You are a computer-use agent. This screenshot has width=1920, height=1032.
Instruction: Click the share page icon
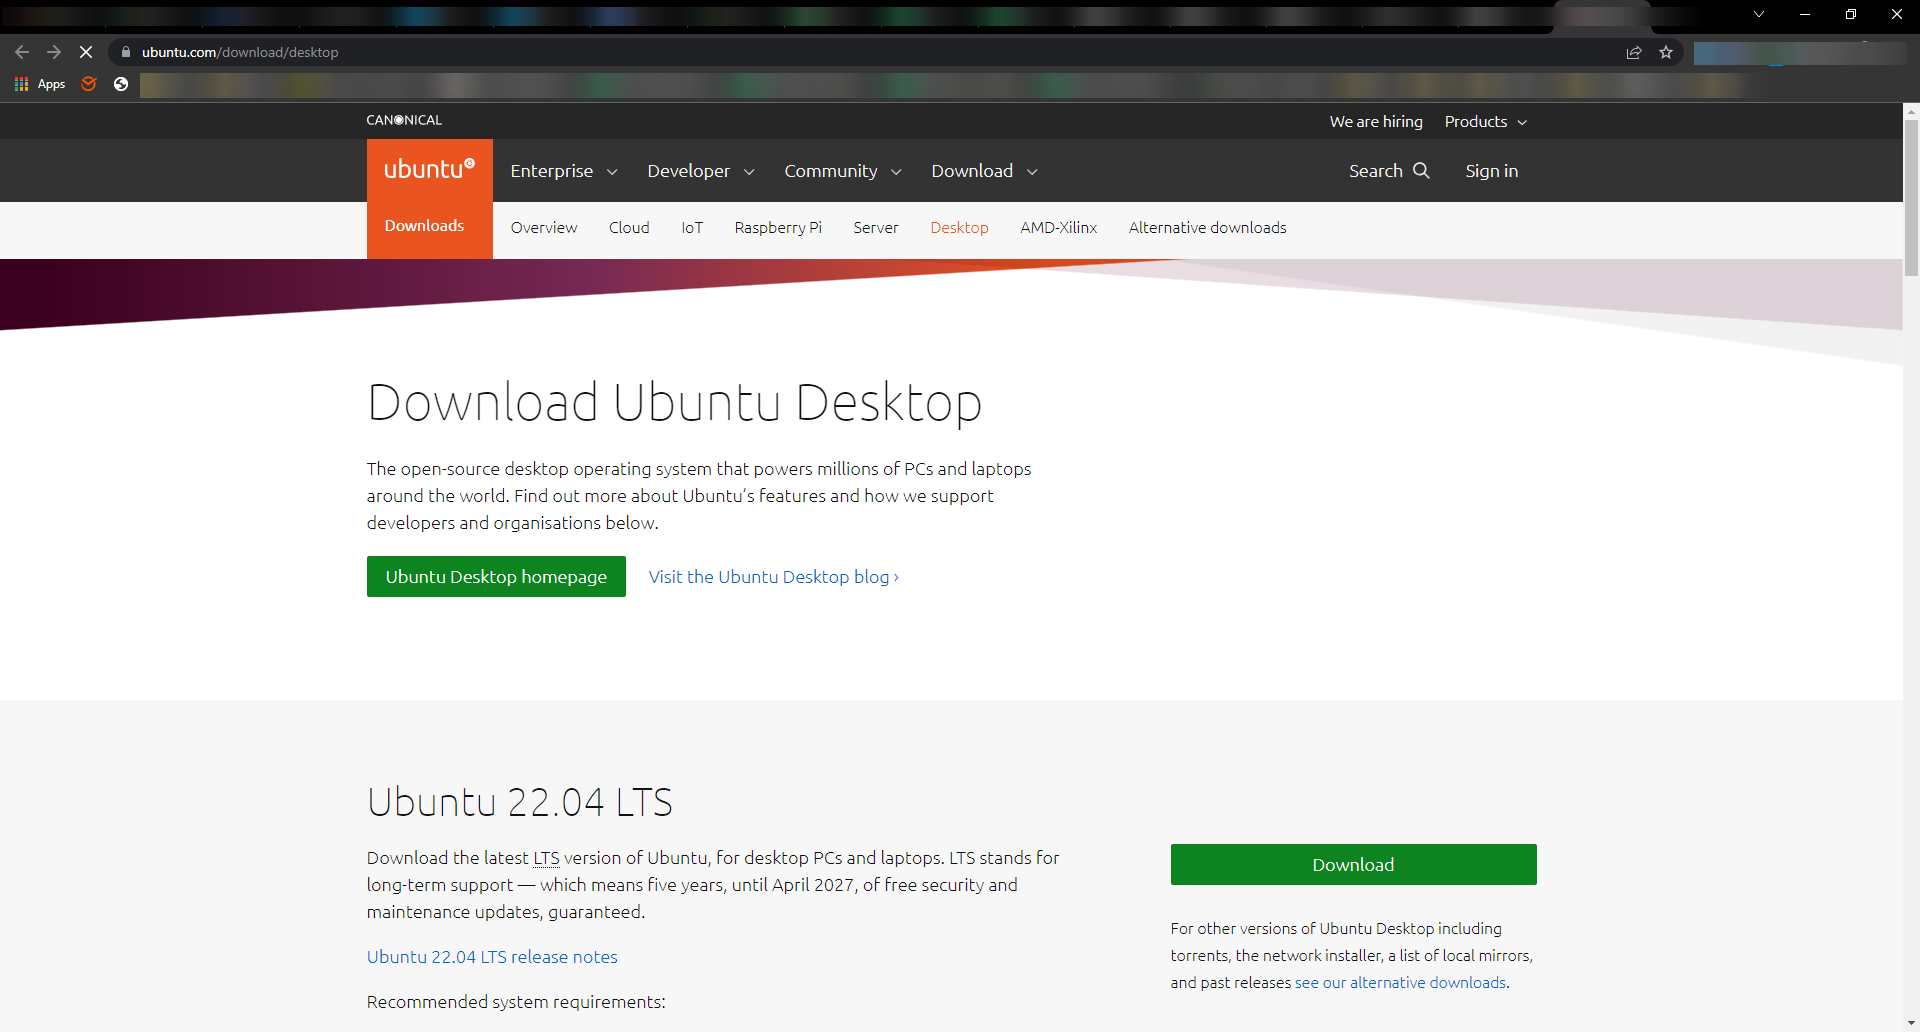click(x=1634, y=52)
